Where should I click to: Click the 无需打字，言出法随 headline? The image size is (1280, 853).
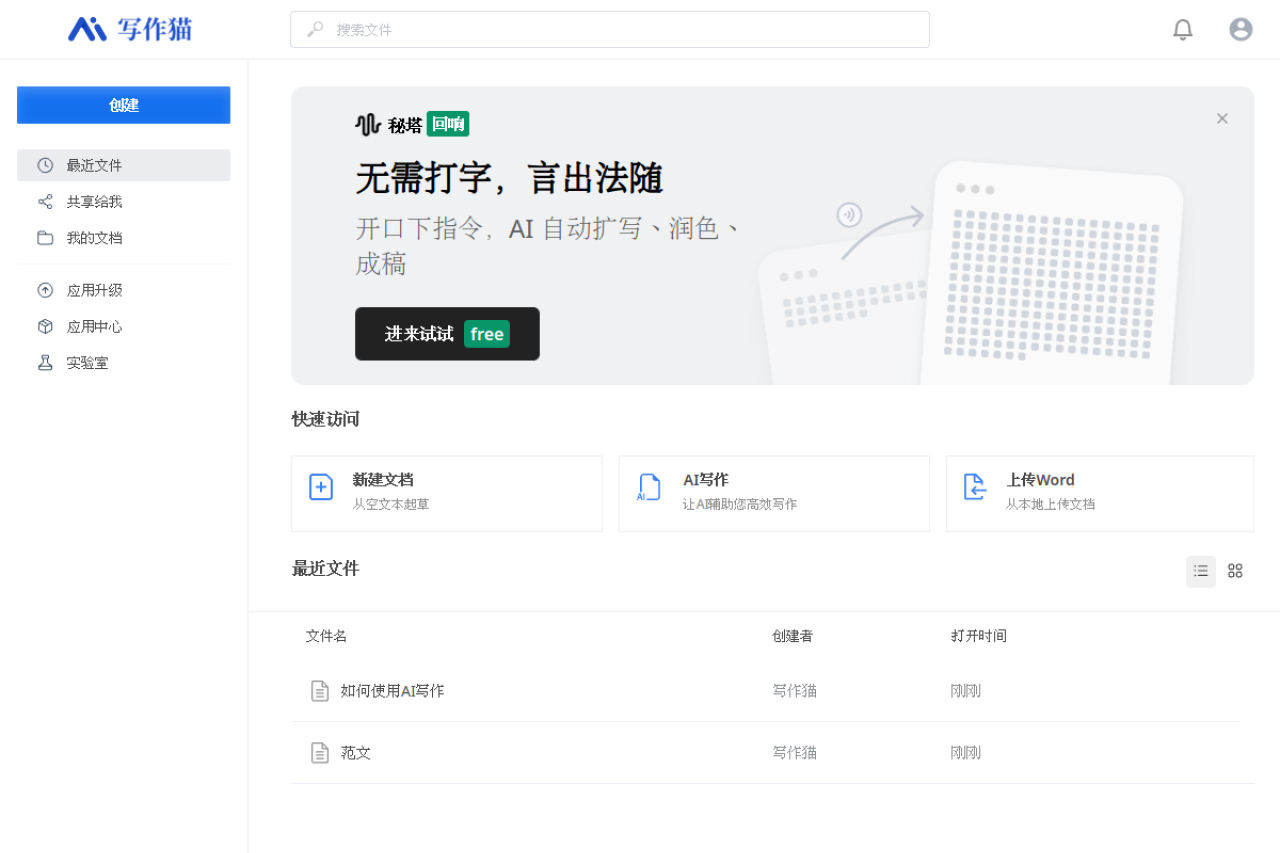point(509,179)
